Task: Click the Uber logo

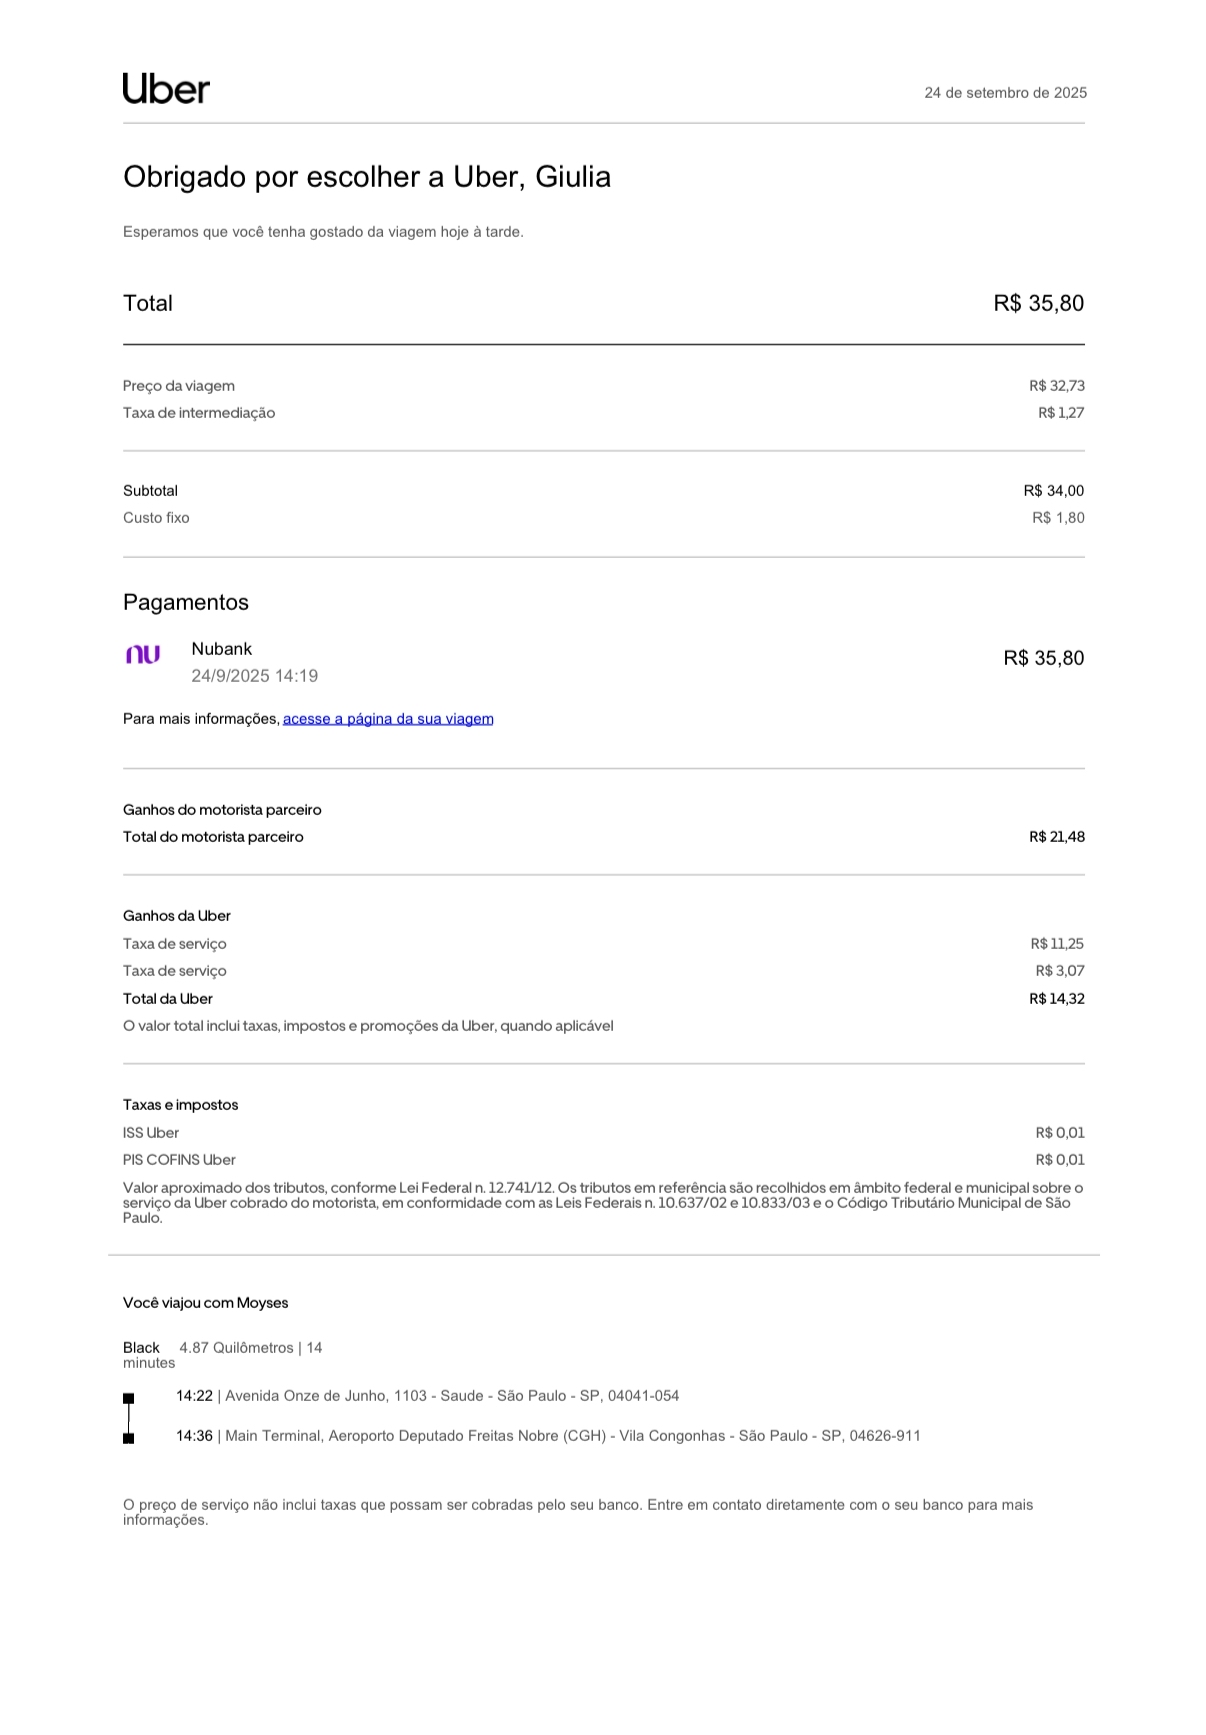Action: 166,89
